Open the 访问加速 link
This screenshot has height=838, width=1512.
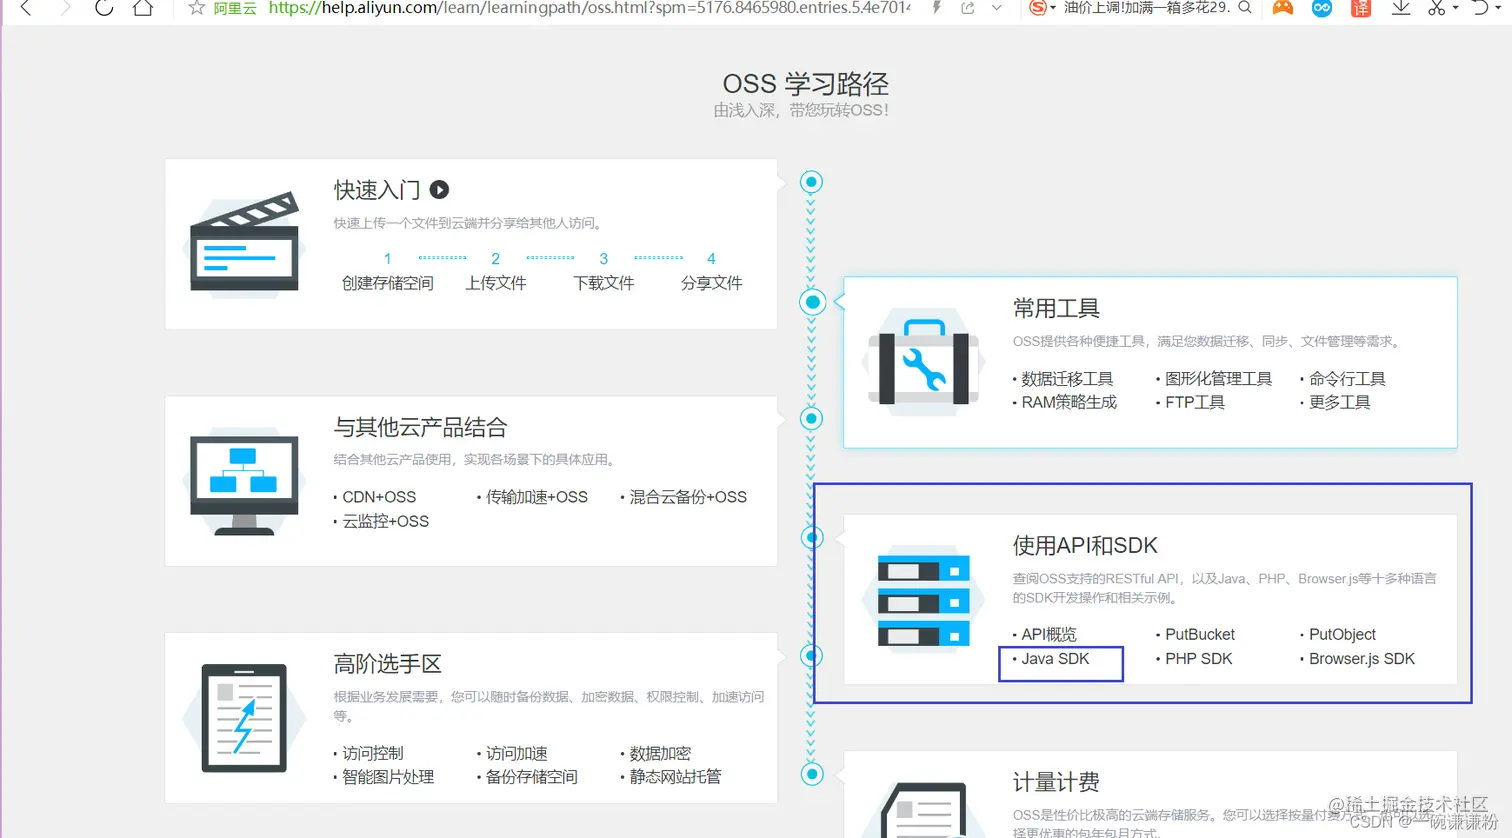point(517,753)
